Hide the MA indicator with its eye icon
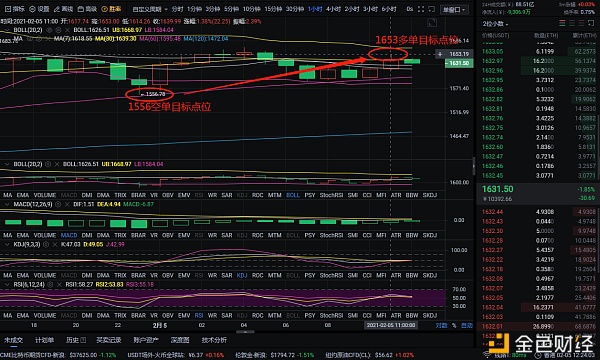 click(x=31, y=39)
